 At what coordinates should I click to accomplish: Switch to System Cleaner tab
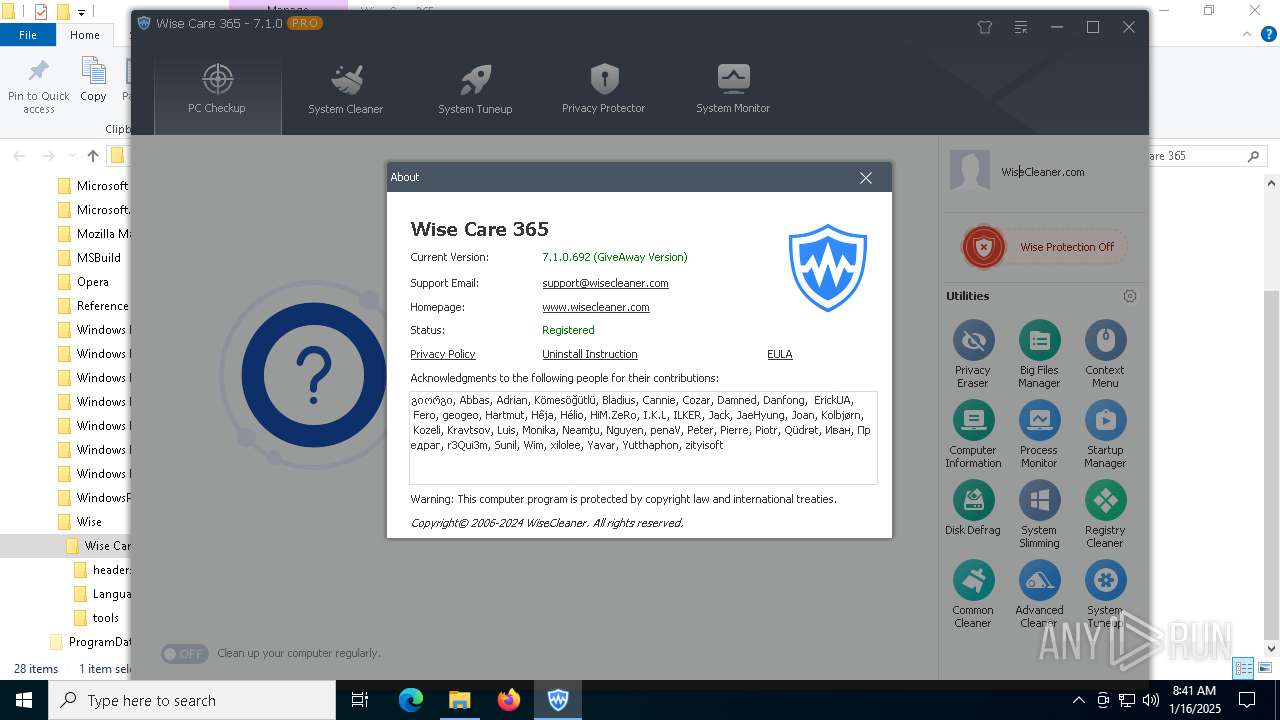(345, 89)
